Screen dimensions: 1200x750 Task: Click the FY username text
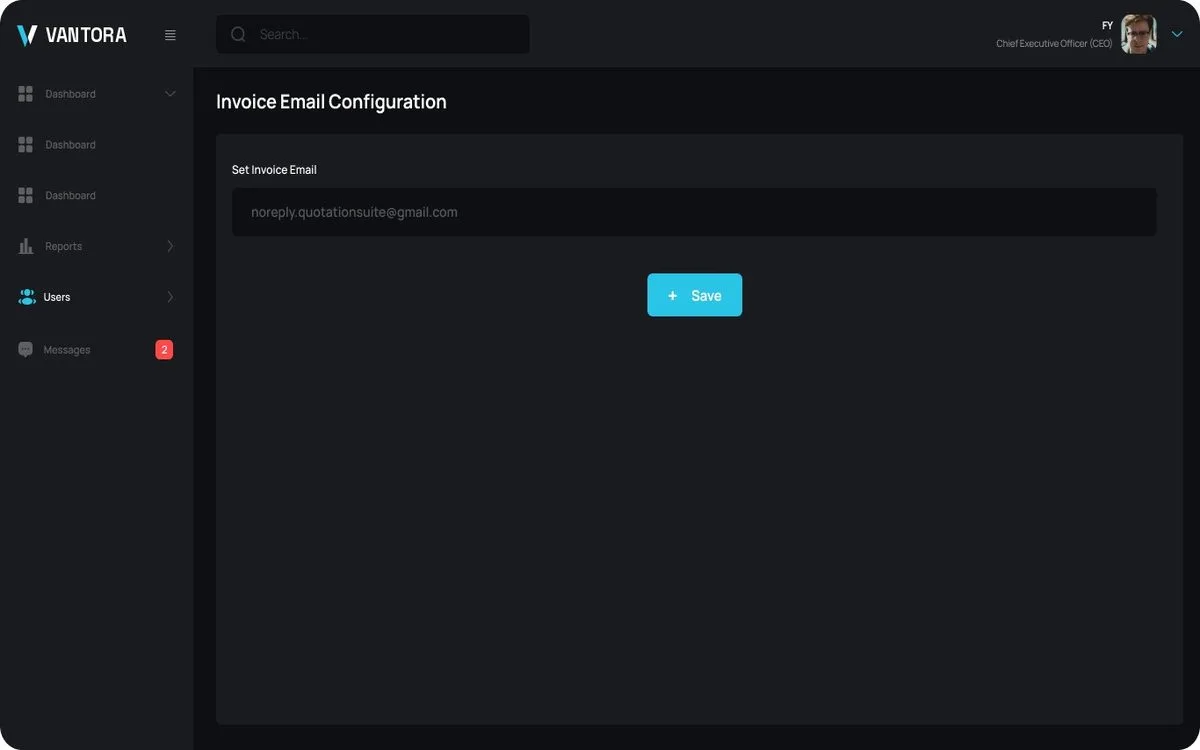click(1107, 26)
